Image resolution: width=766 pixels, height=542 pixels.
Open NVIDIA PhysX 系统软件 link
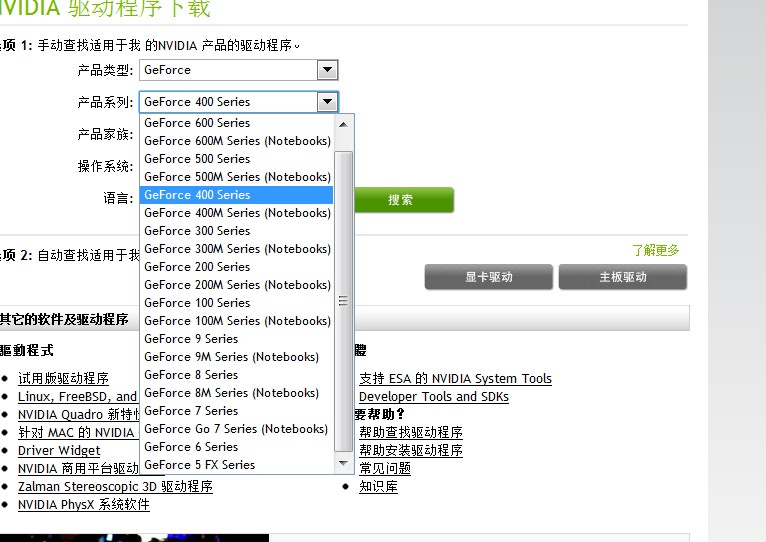tap(84, 504)
